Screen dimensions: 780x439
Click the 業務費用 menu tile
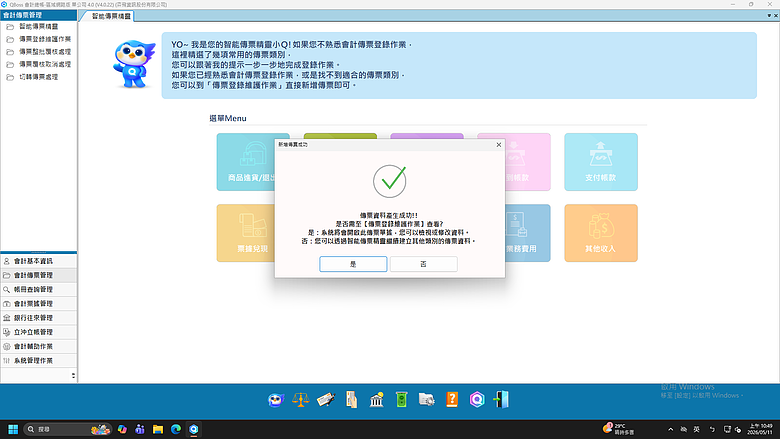coord(528,233)
